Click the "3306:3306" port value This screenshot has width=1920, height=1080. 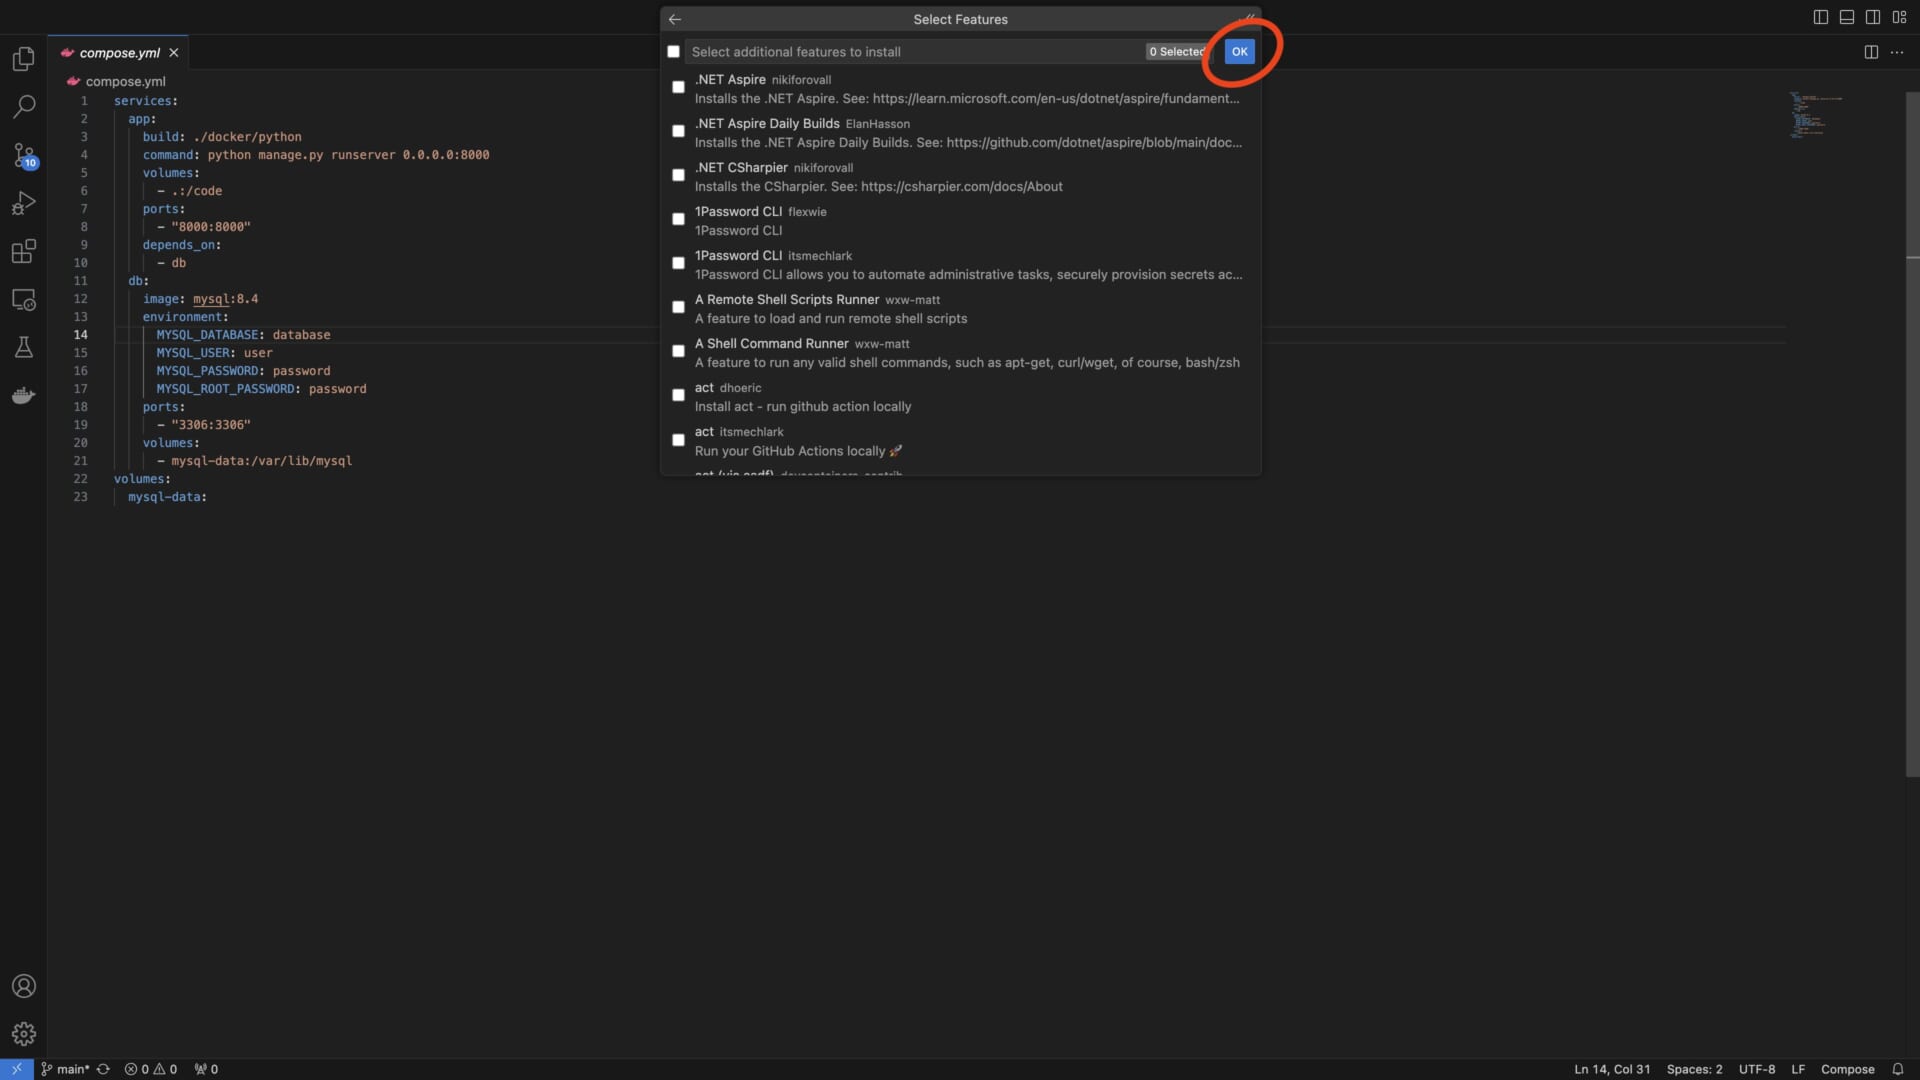click(x=211, y=425)
